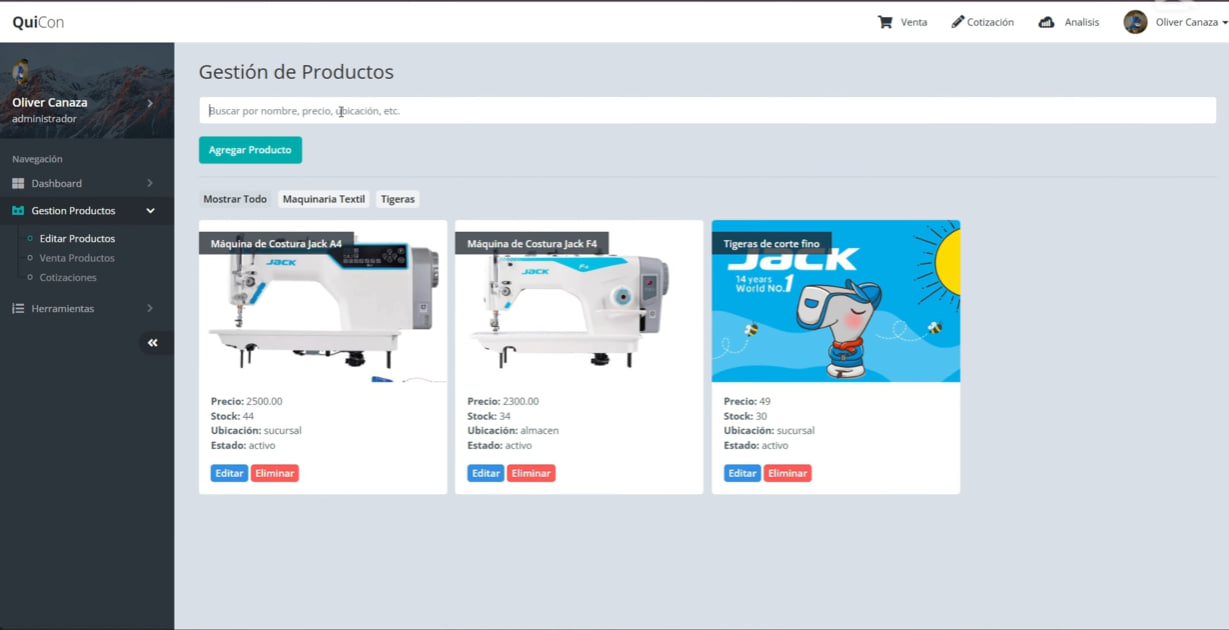Click the Venta shopping cart icon
1229x630 pixels.
[x=884, y=21]
